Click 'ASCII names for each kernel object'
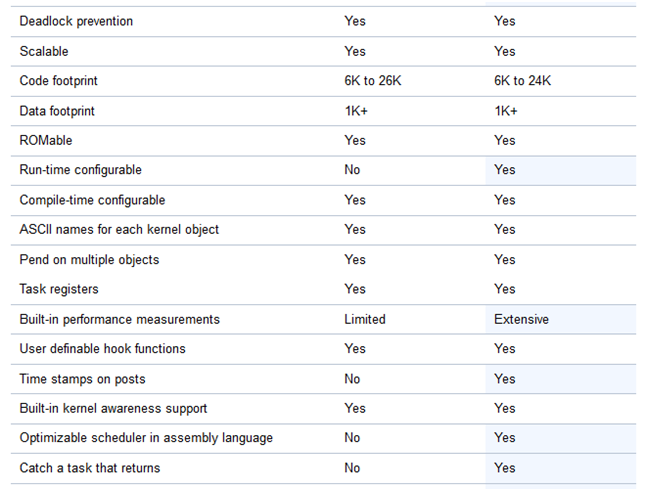This screenshot has width=647, height=491. coord(119,229)
